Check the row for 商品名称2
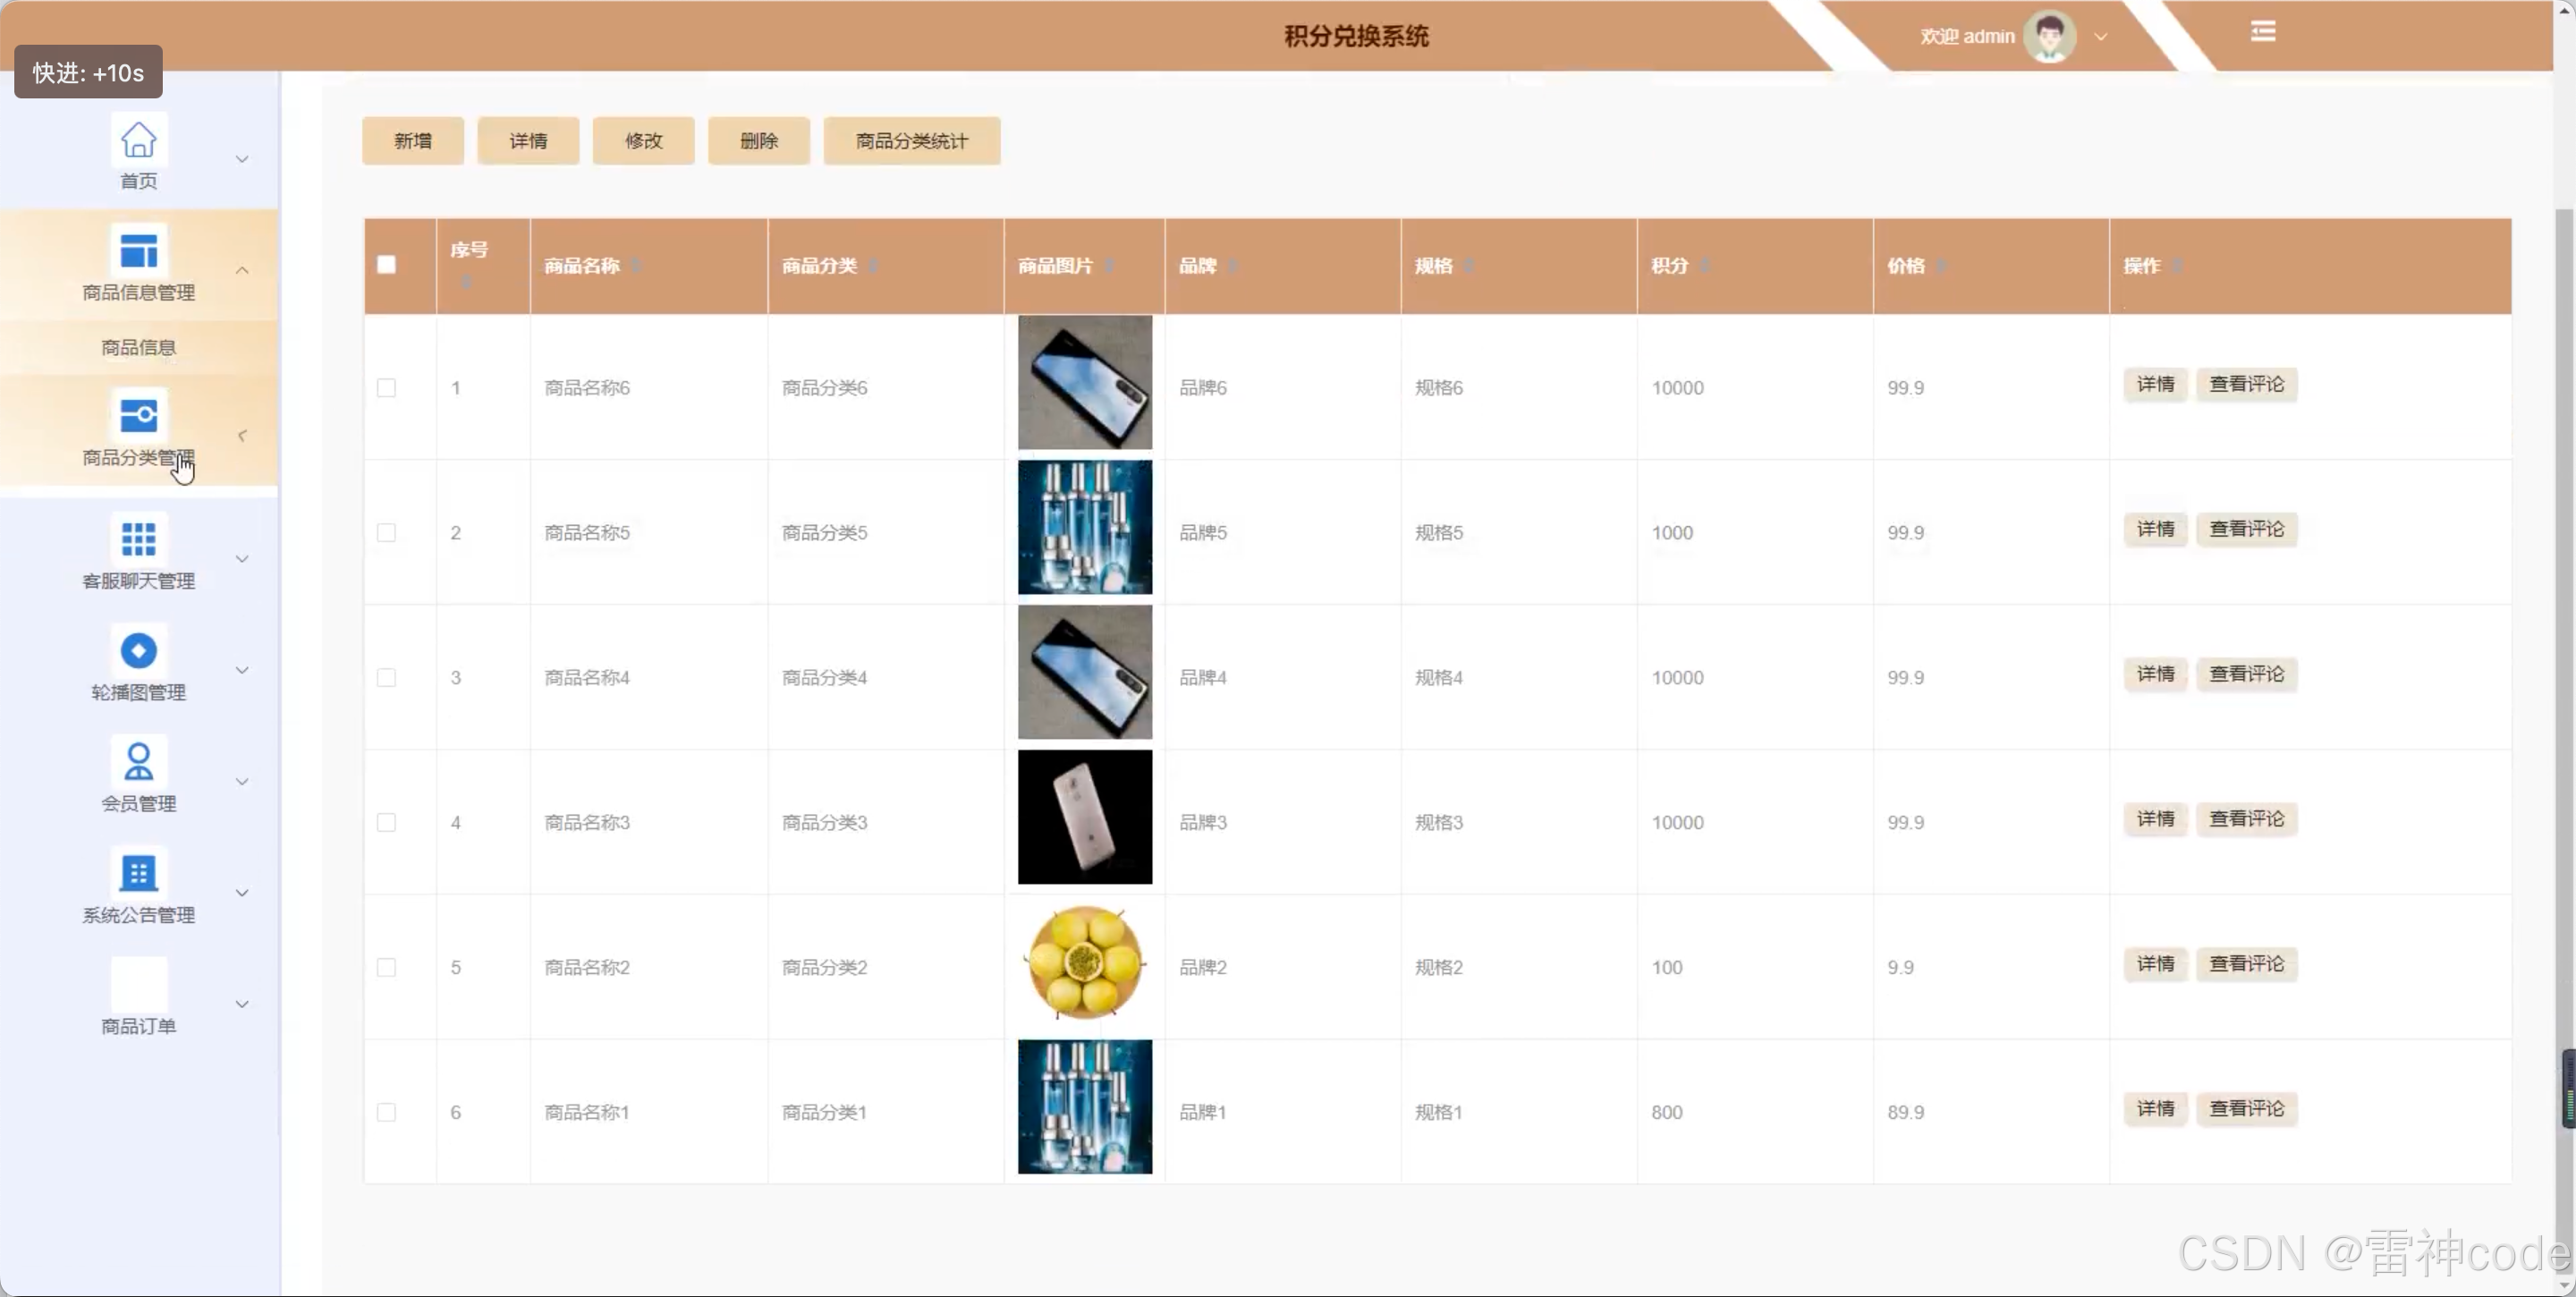This screenshot has height=1297, width=2576. tap(386, 968)
